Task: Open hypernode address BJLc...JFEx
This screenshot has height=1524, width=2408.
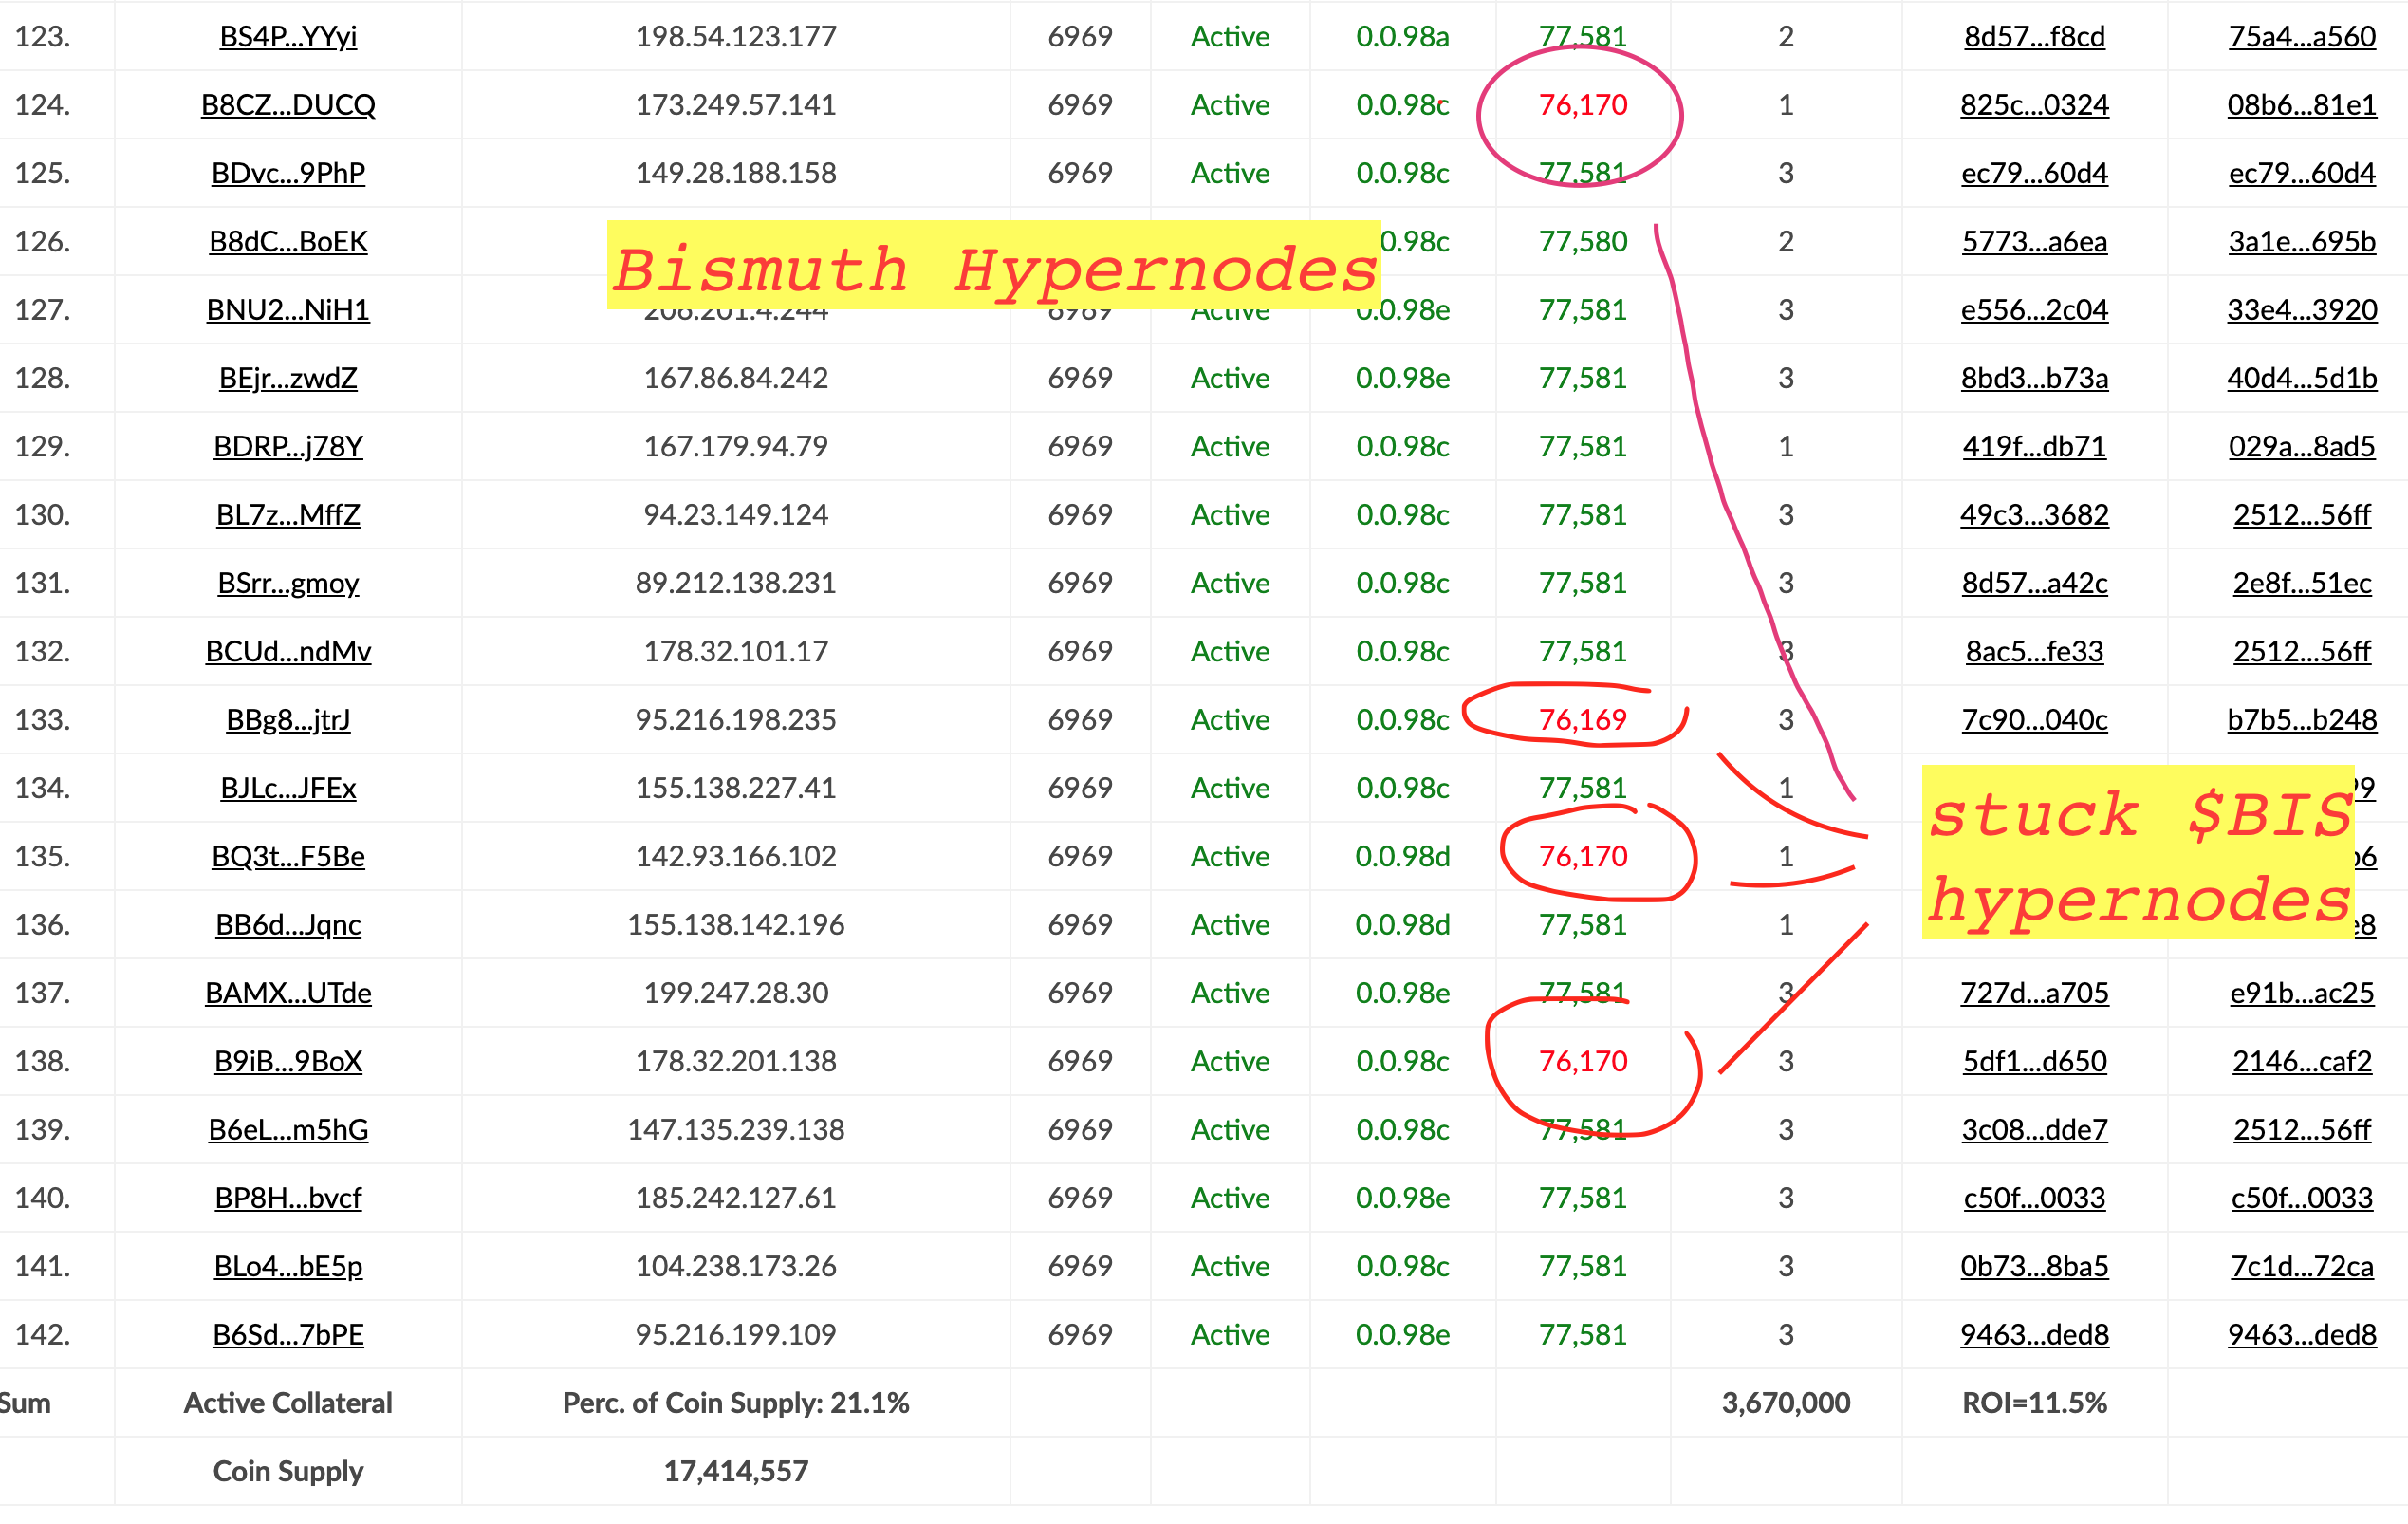Action: tap(288, 788)
